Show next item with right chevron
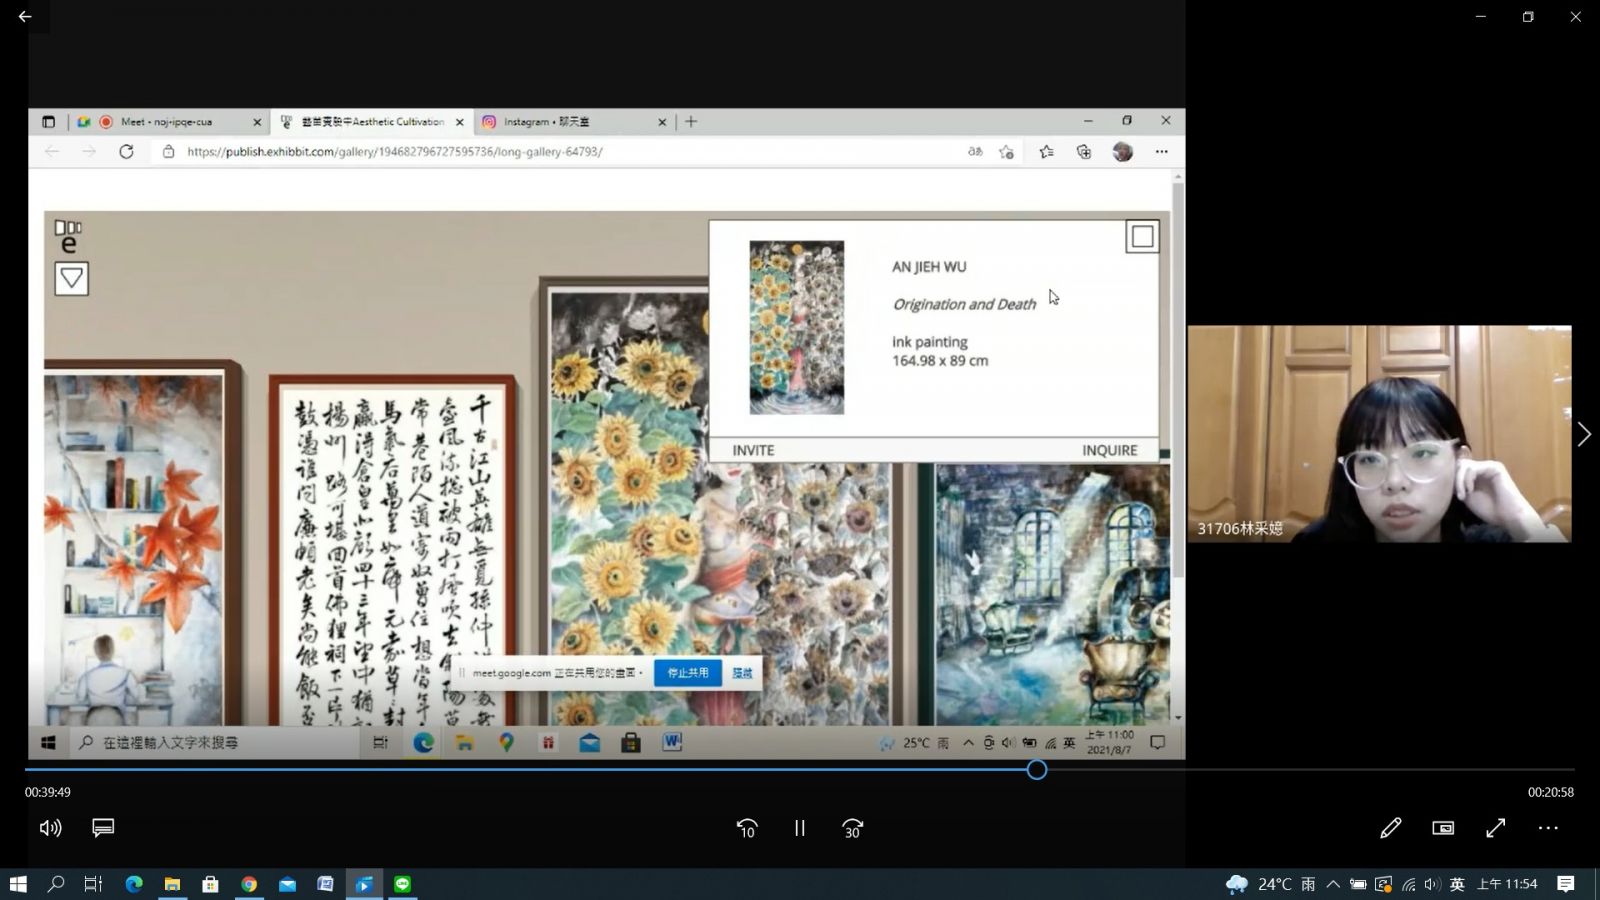Image resolution: width=1600 pixels, height=900 pixels. [x=1584, y=434]
